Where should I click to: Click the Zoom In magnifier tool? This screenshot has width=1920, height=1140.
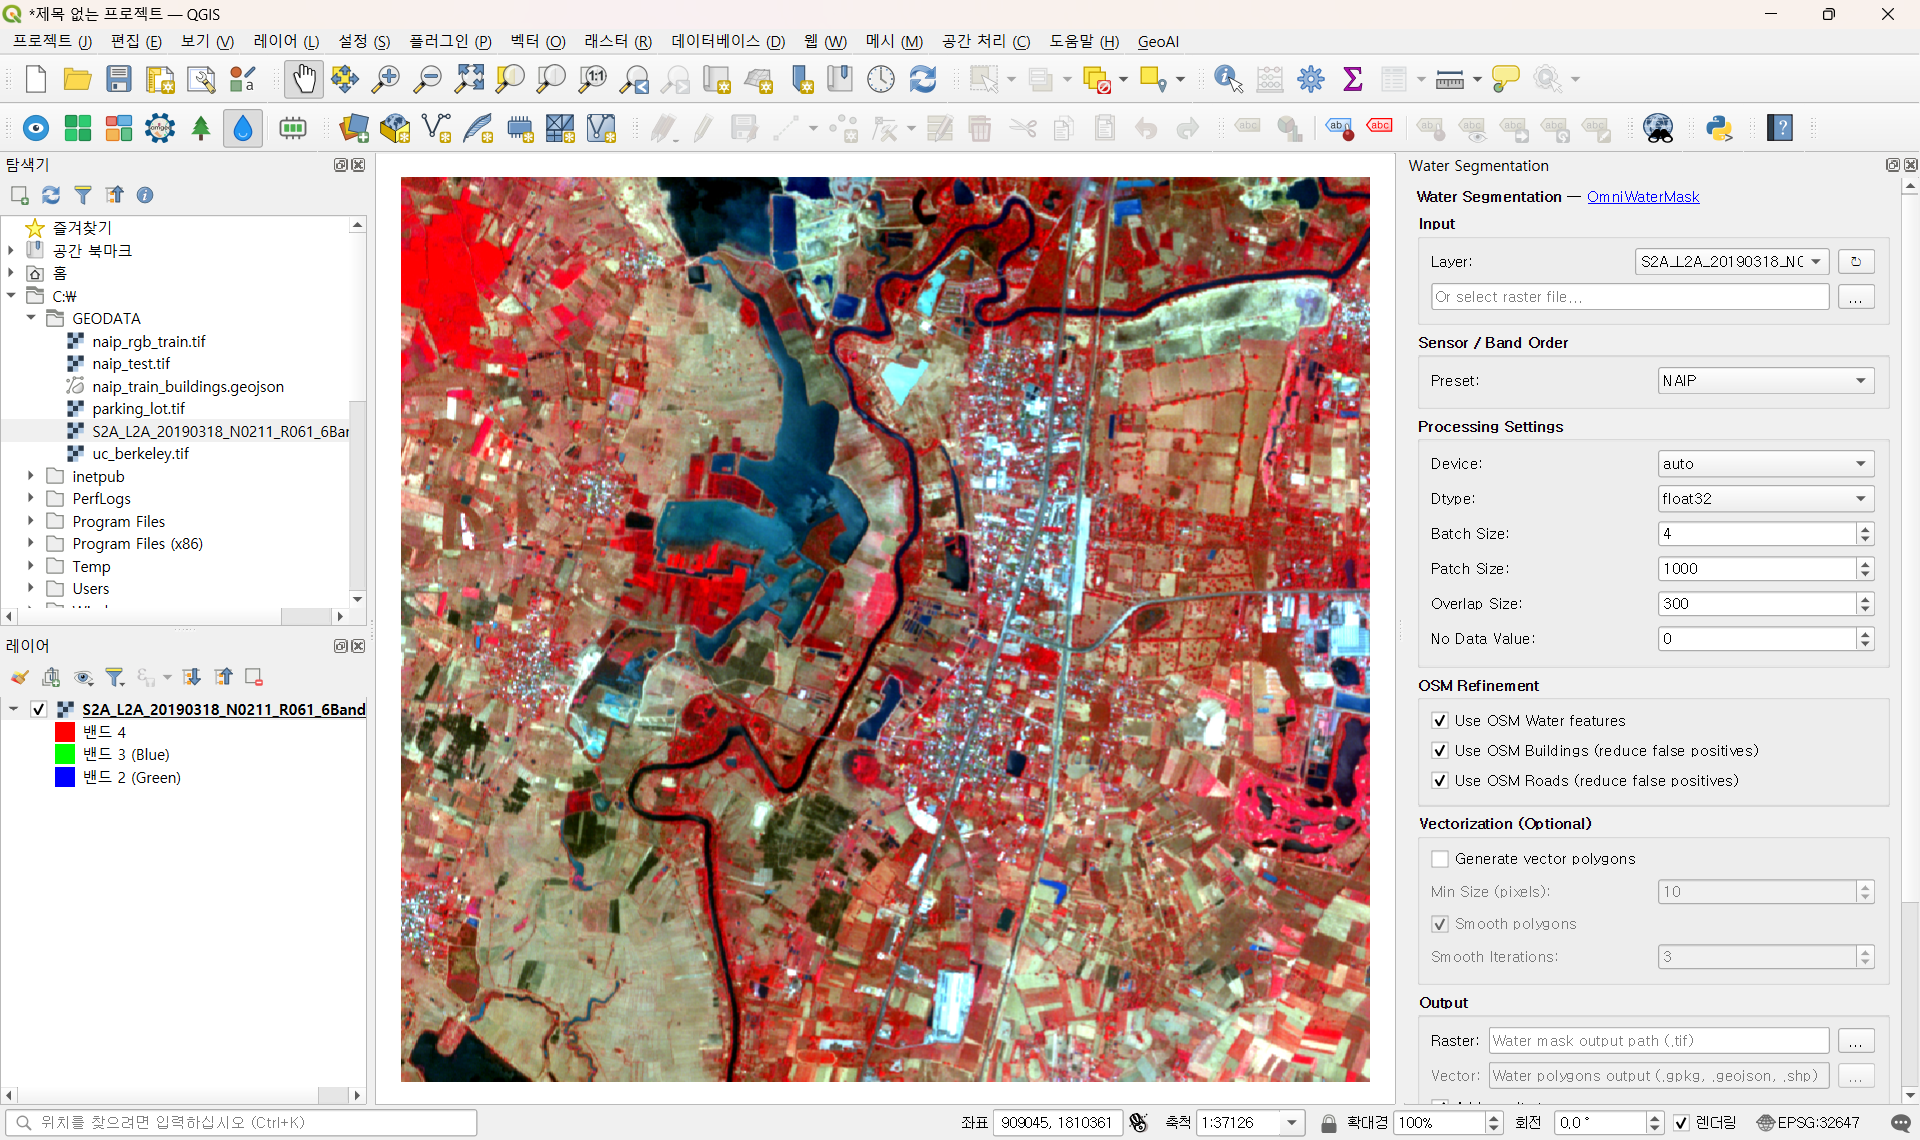pos(385,79)
